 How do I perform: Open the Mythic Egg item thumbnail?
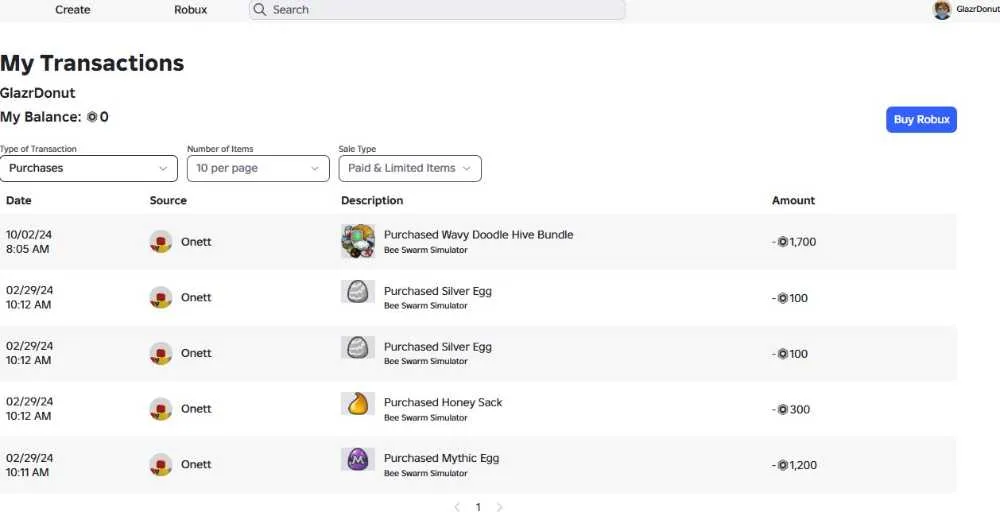(x=358, y=459)
